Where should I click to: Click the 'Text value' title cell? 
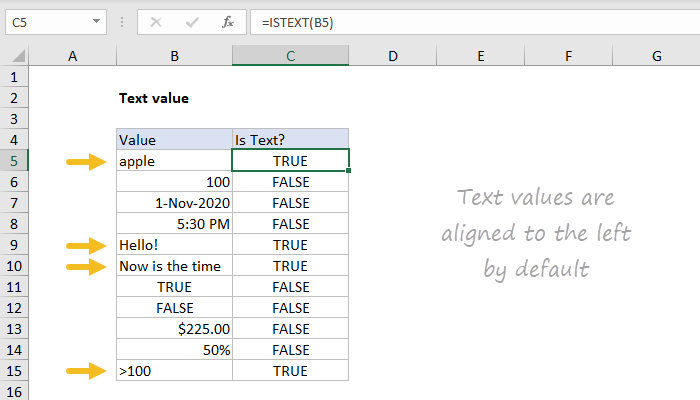(x=175, y=98)
